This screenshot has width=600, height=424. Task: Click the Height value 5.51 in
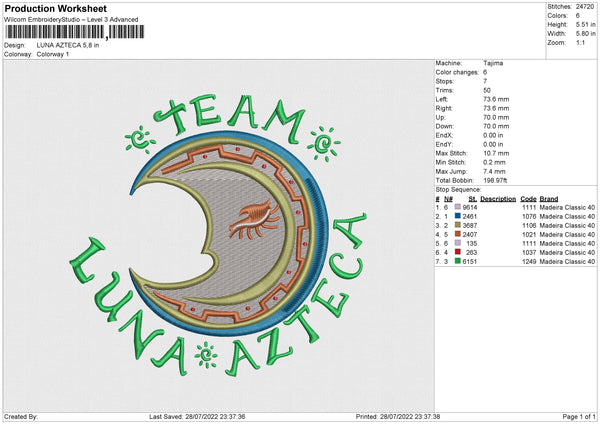(x=586, y=24)
